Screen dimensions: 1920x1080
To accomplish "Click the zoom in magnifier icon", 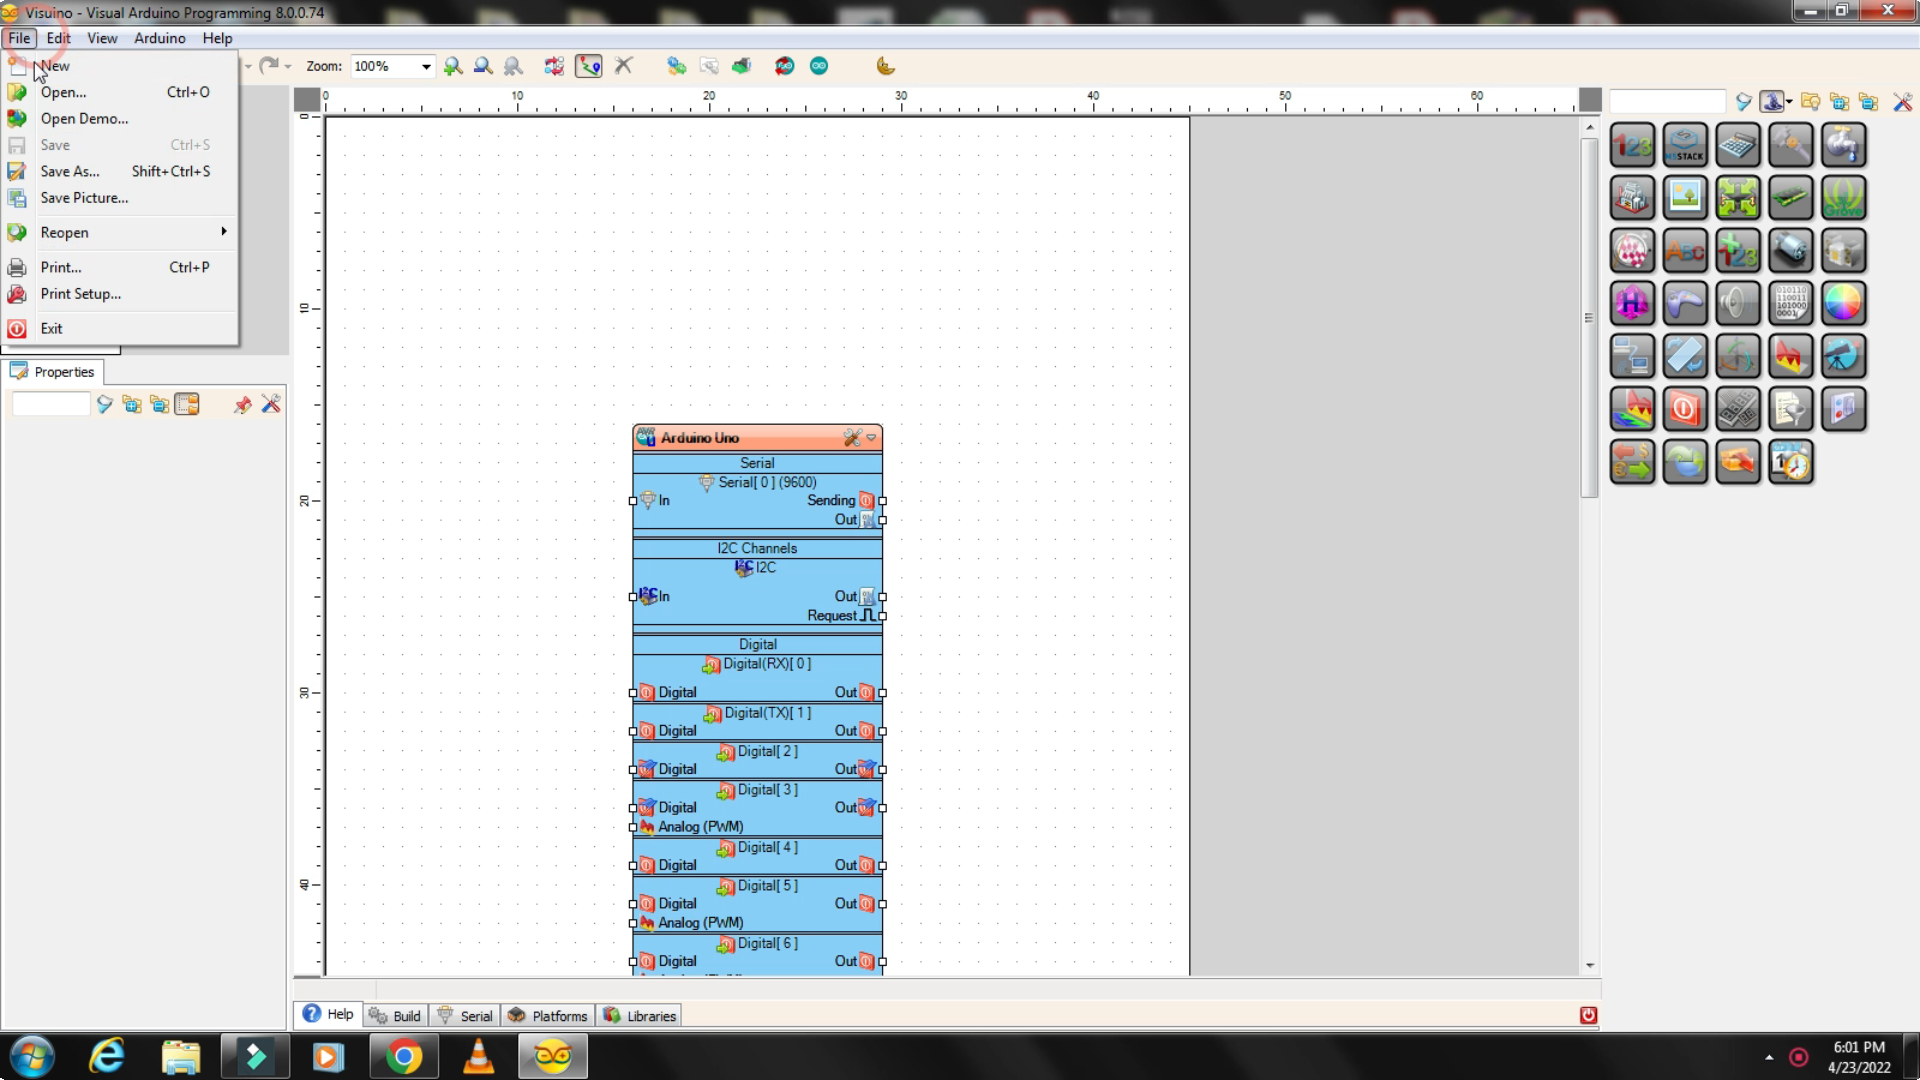I will pyautogui.click(x=453, y=66).
